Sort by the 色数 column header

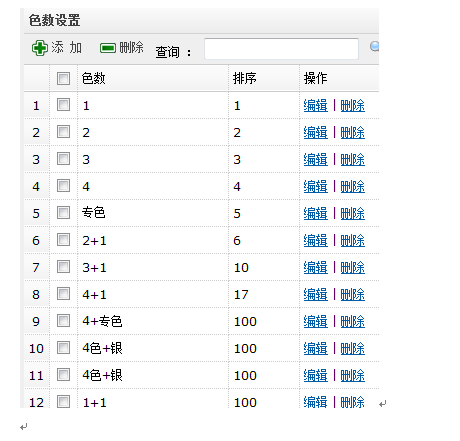(94, 79)
